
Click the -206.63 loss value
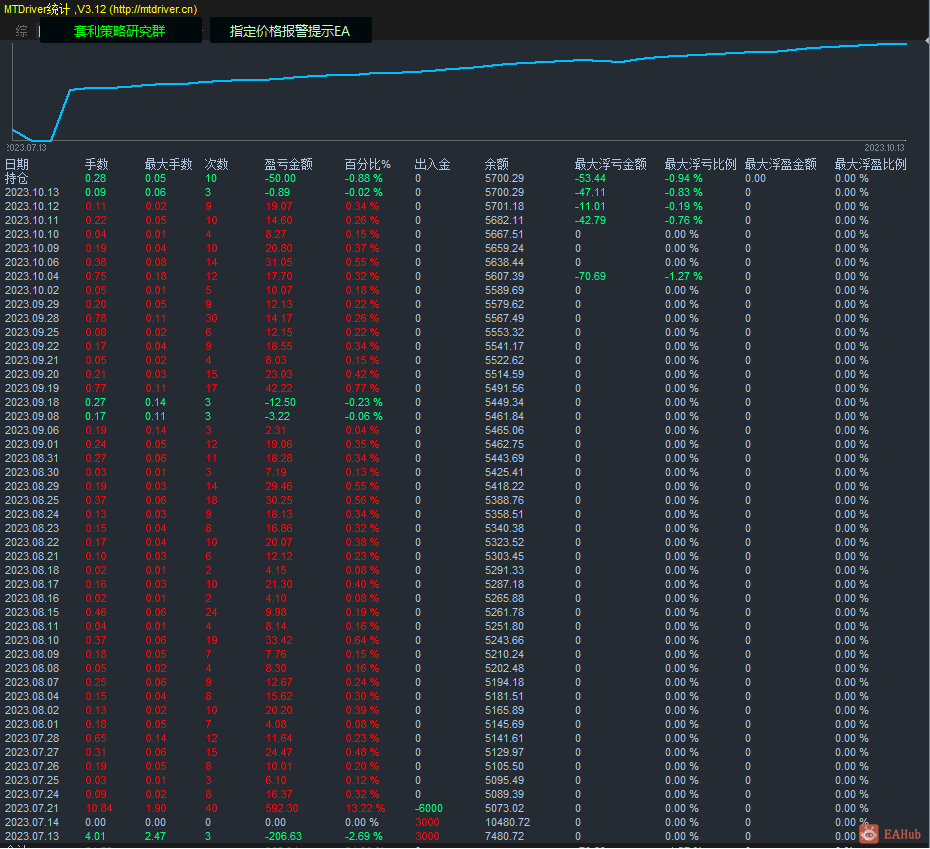pos(284,837)
